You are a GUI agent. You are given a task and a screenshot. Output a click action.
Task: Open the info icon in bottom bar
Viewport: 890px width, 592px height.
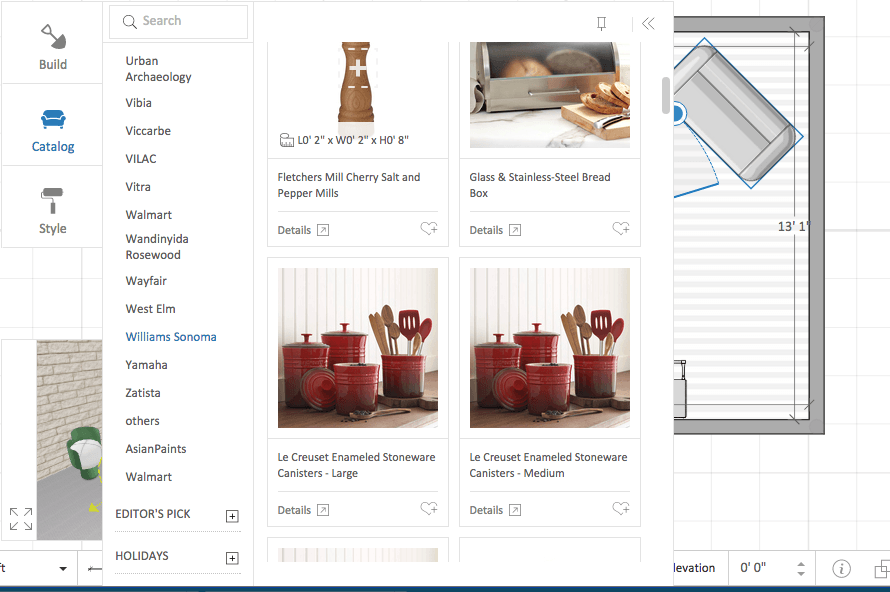pyautogui.click(x=841, y=568)
